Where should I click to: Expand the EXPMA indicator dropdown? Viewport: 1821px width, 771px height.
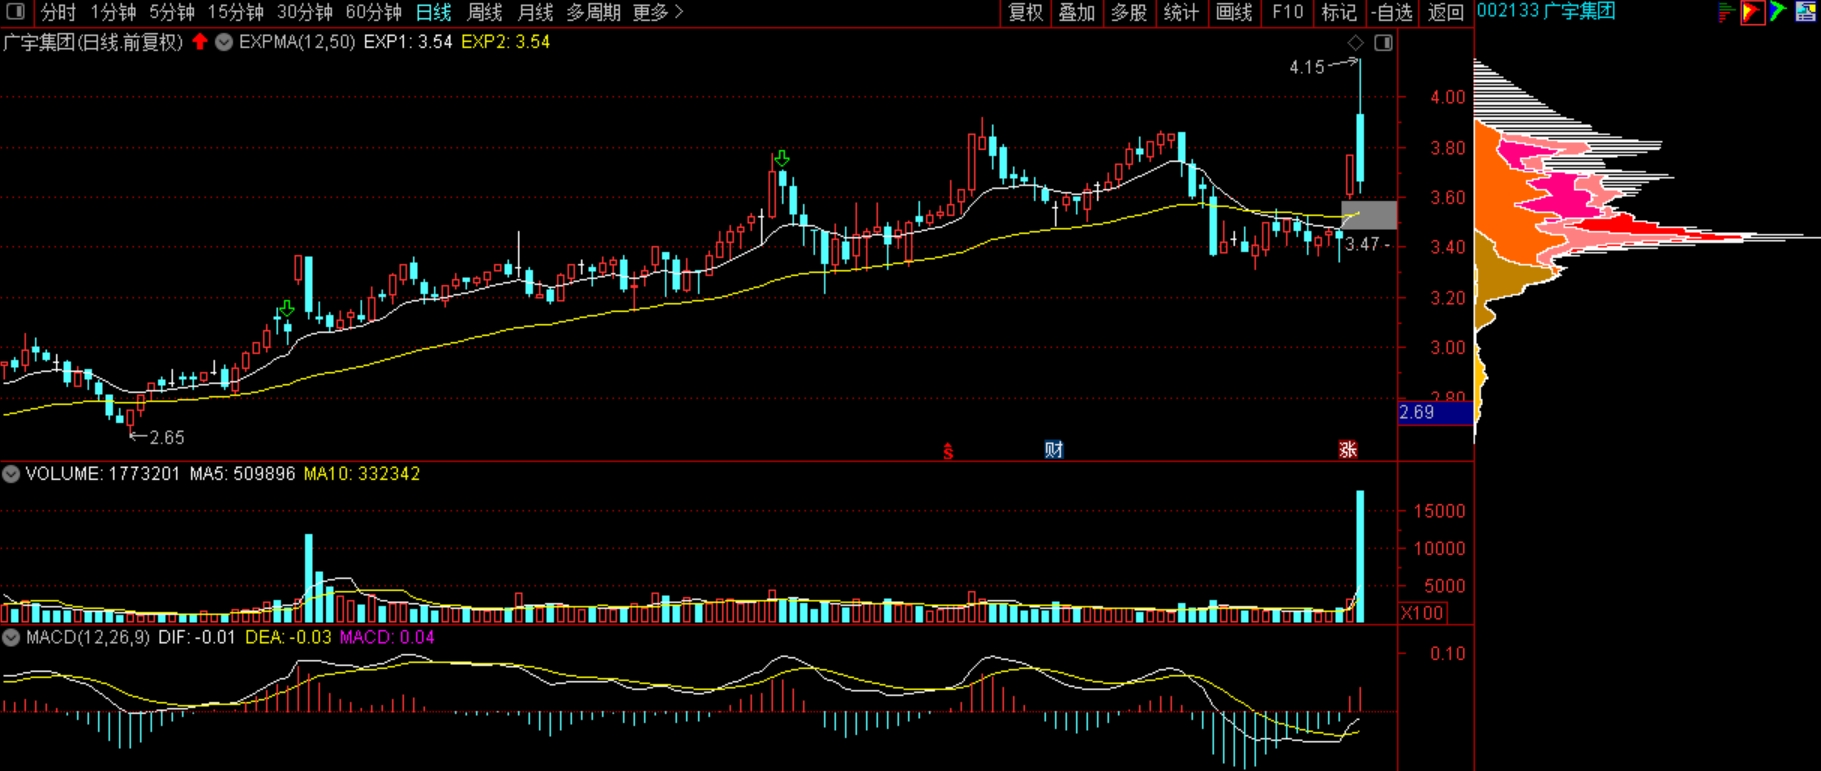[x=224, y=42]
